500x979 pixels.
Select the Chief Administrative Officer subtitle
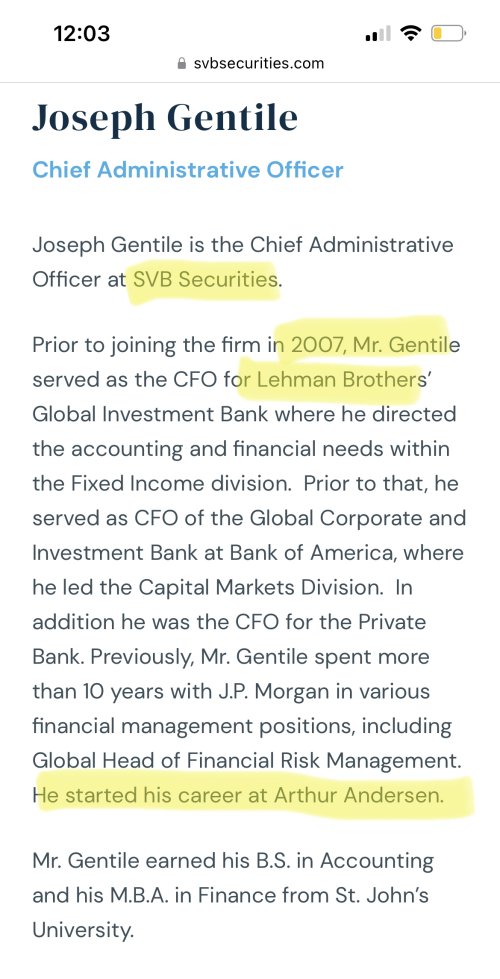tap(188, 169)
